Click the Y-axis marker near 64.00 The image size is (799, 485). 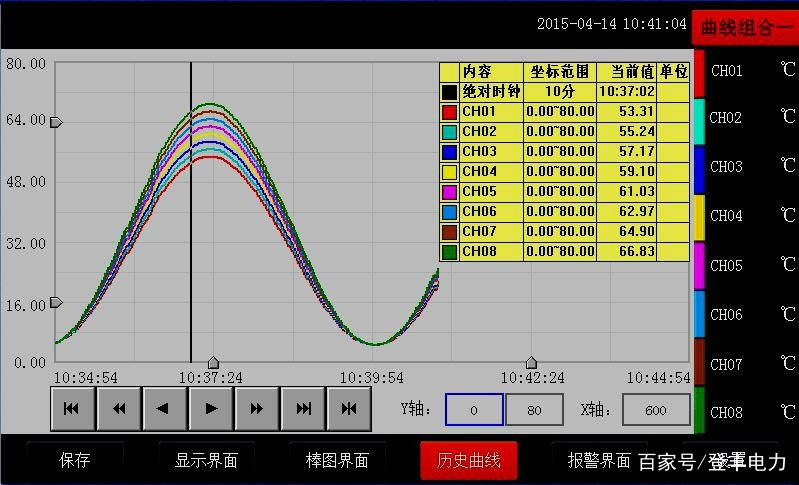pyautogui.click(x=56, y=122)
